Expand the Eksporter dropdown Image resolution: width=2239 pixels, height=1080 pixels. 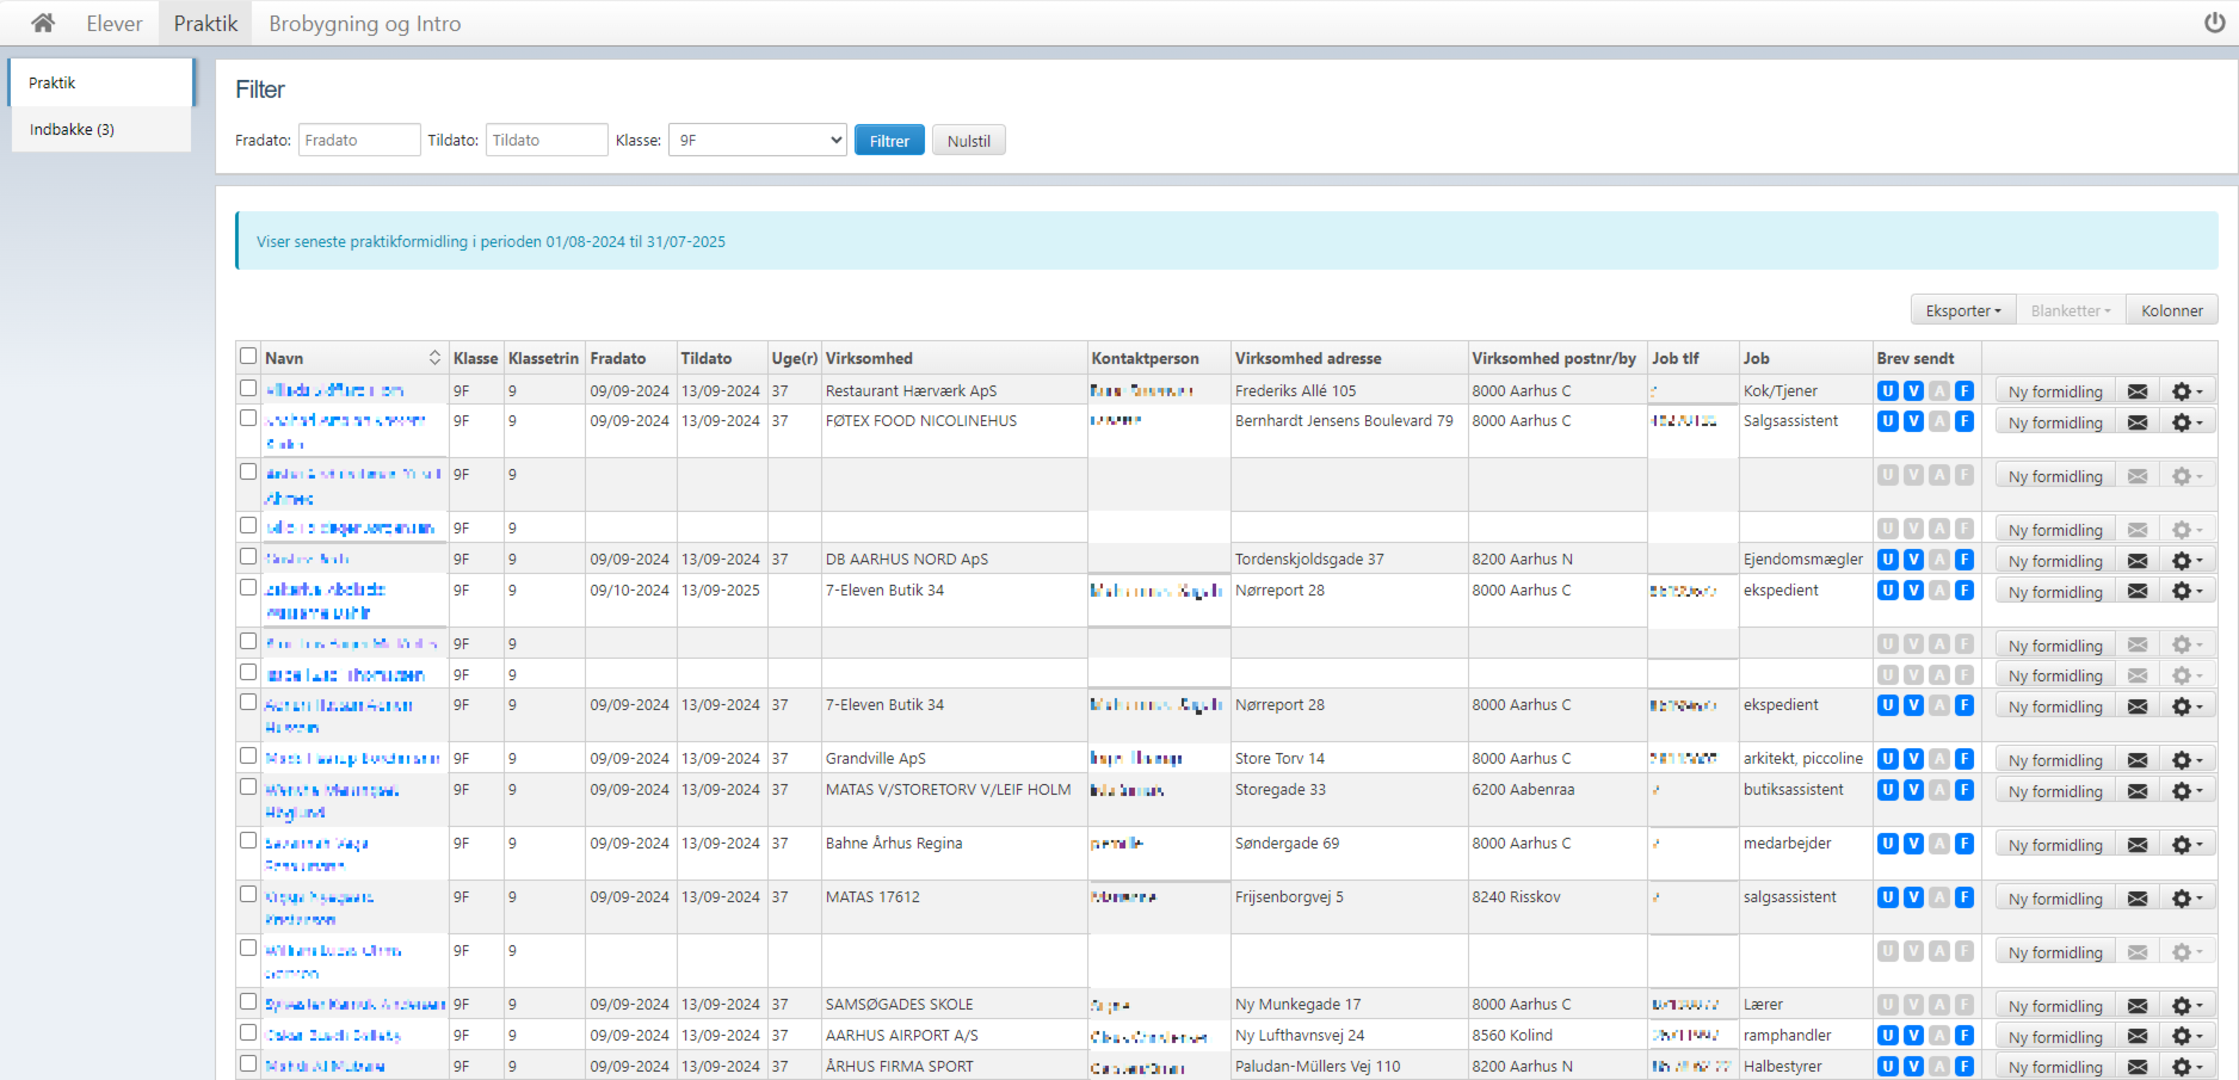1962,311
